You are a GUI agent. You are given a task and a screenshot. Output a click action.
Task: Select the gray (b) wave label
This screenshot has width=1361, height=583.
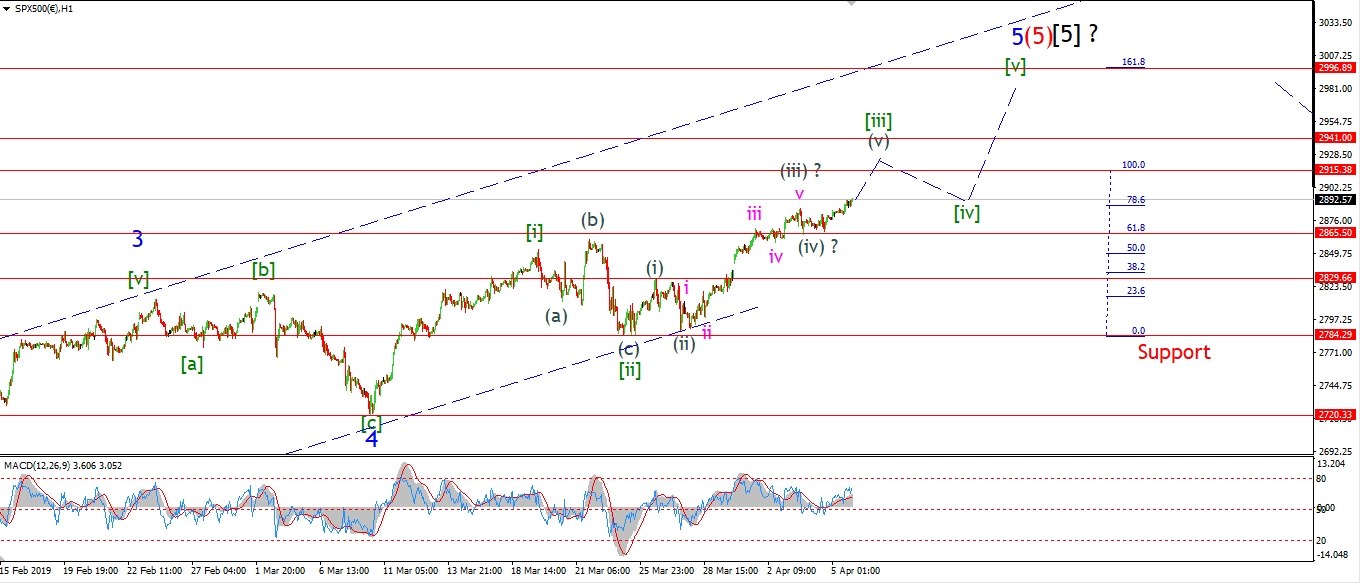594,220
